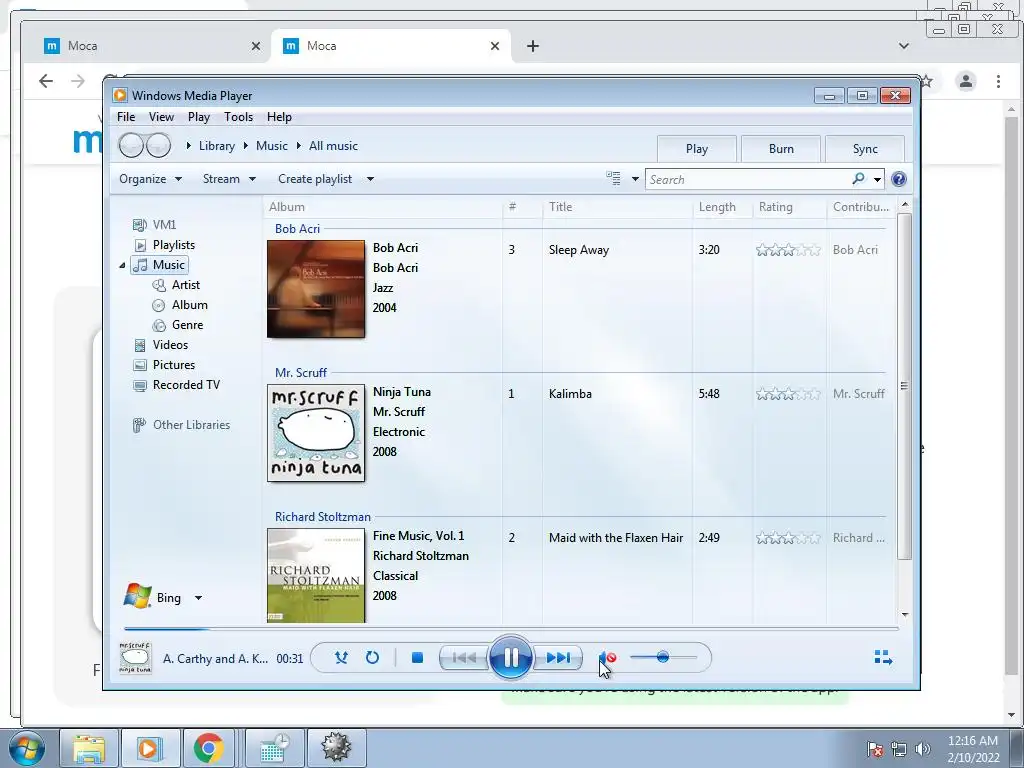Click the Ninja Tuna album cover
This screenshot has width=1024, height=768.
pos(316,433)
